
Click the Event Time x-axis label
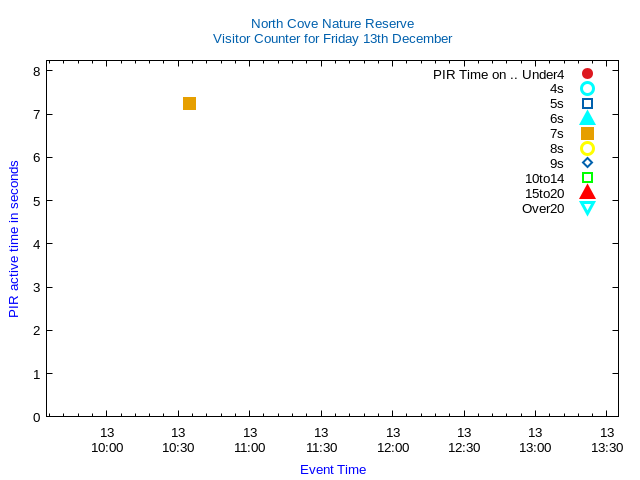(333, 469)
